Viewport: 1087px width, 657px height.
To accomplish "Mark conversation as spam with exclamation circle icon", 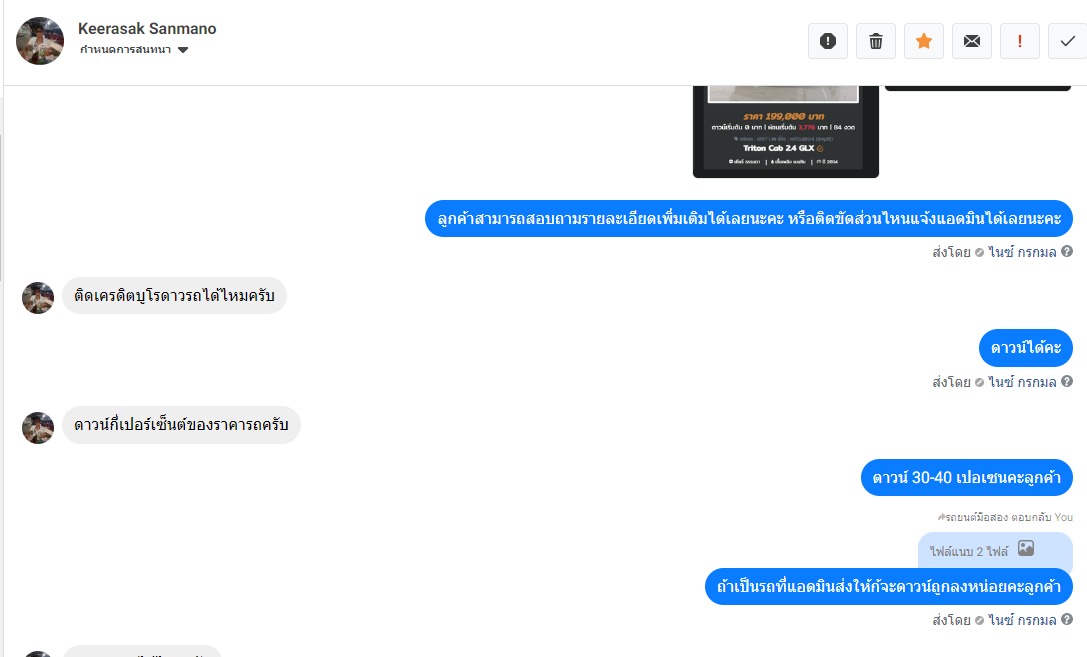I will 828,41.
